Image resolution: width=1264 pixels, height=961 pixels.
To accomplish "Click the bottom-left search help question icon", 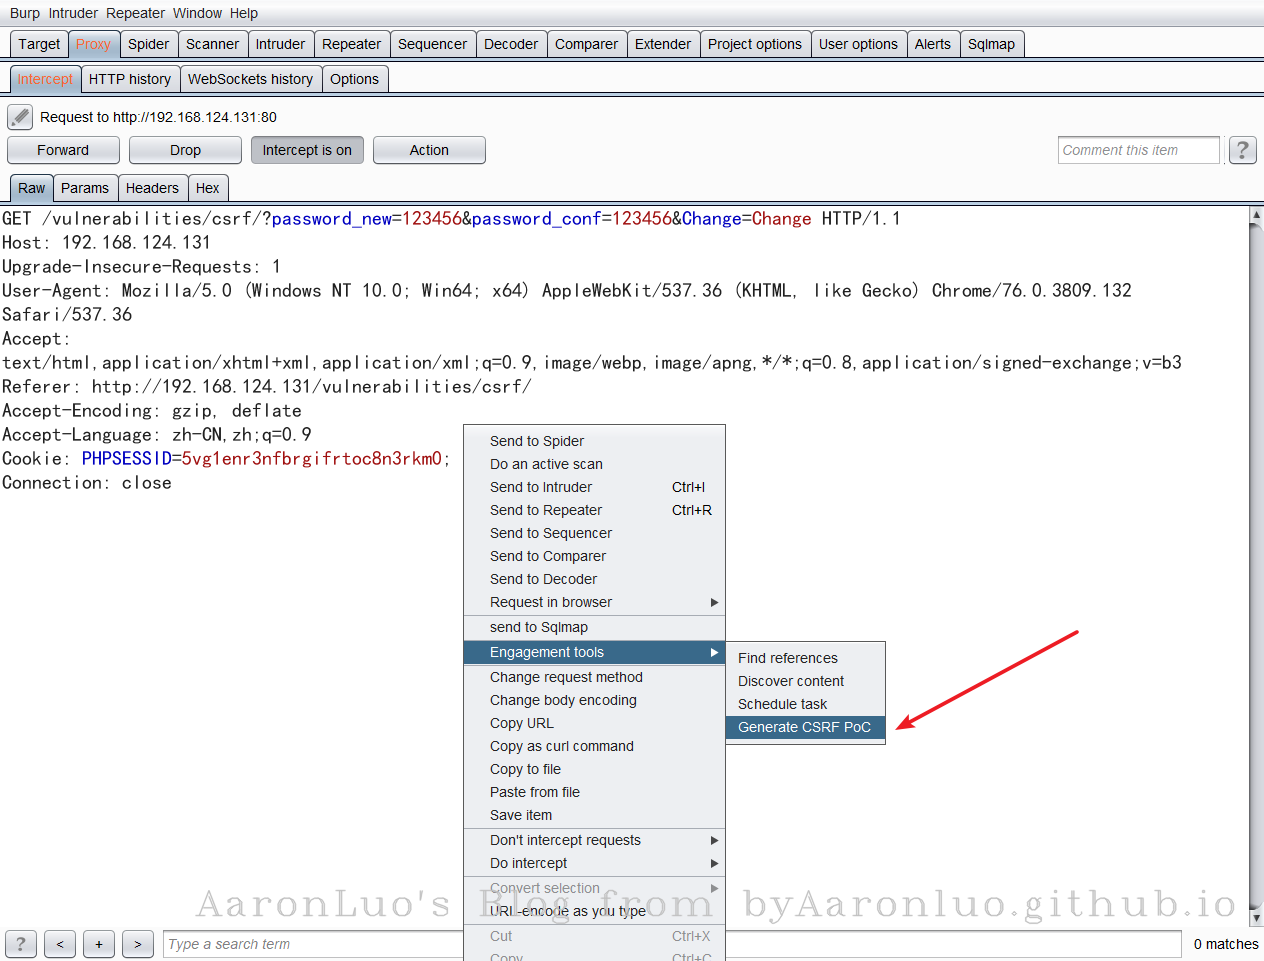I will tap(21, 944).
